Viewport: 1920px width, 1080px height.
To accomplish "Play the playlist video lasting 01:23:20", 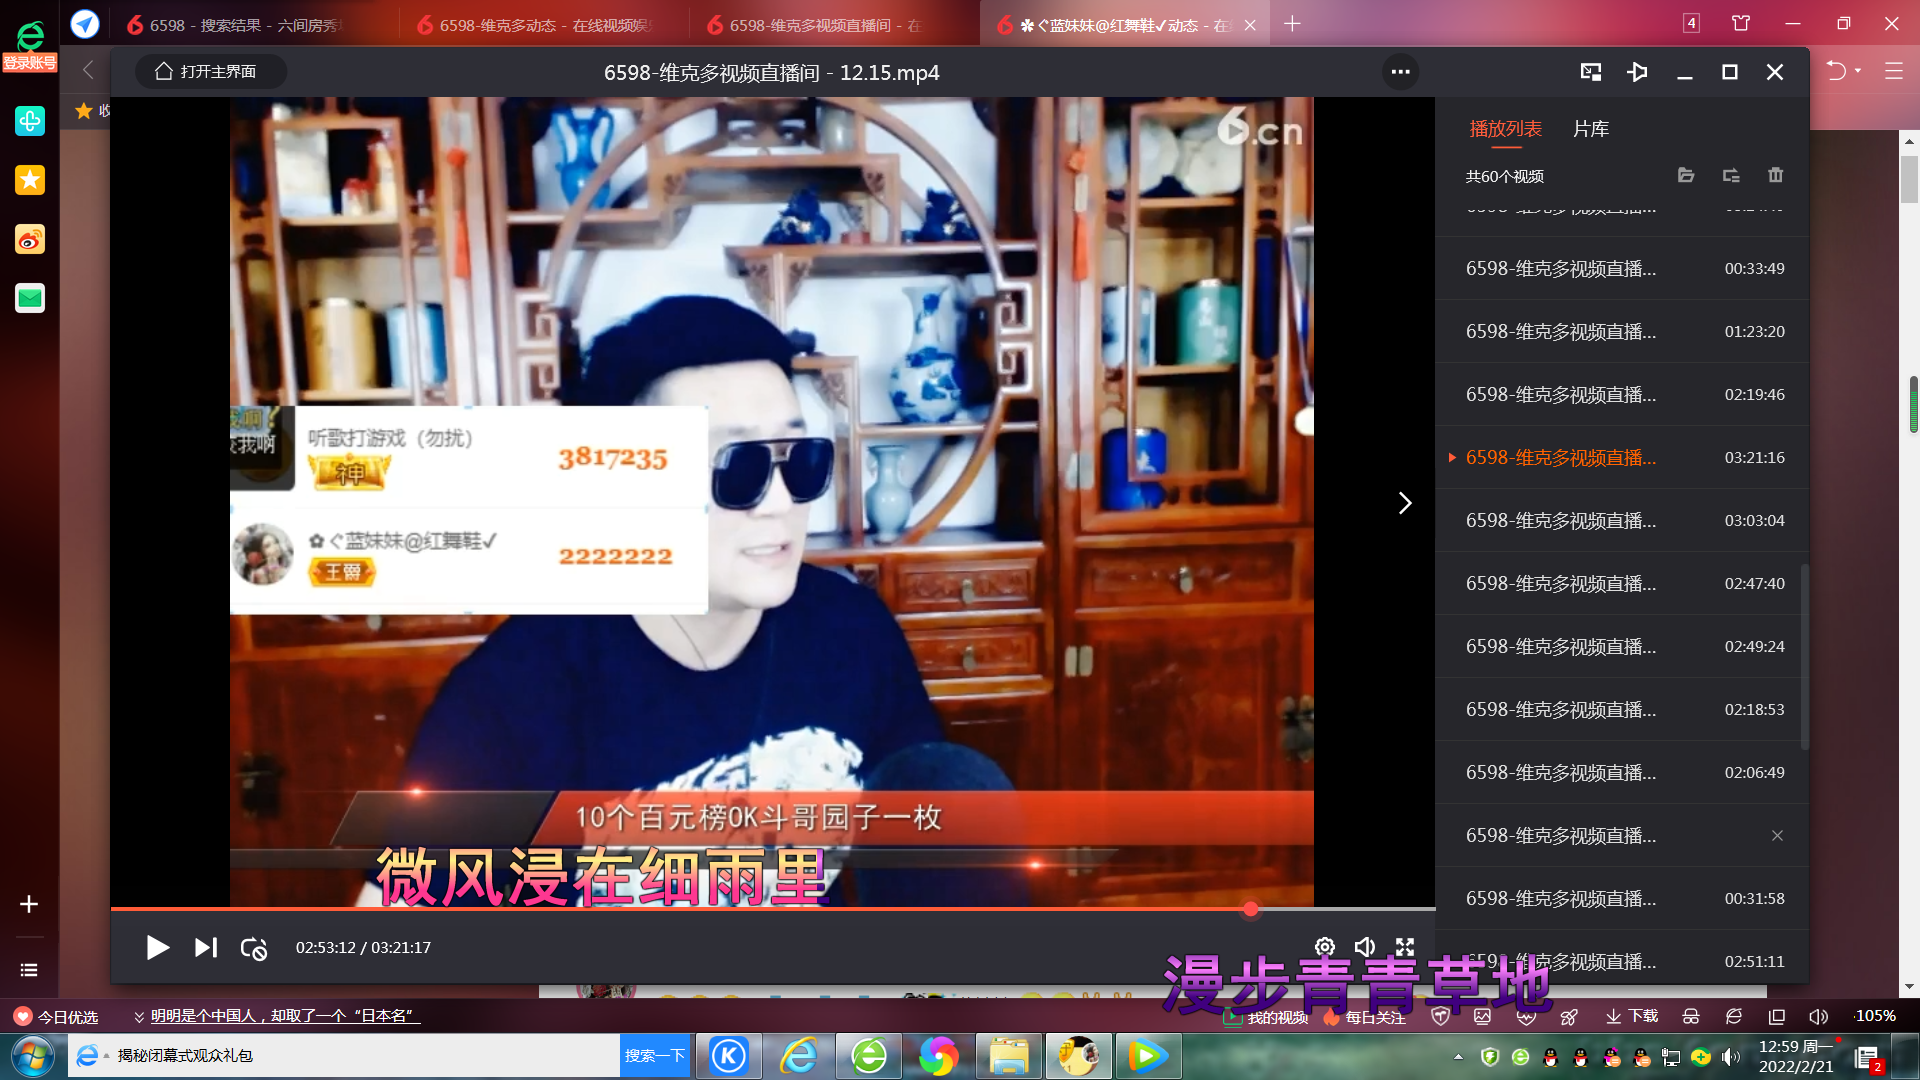I will point(1622,331).
